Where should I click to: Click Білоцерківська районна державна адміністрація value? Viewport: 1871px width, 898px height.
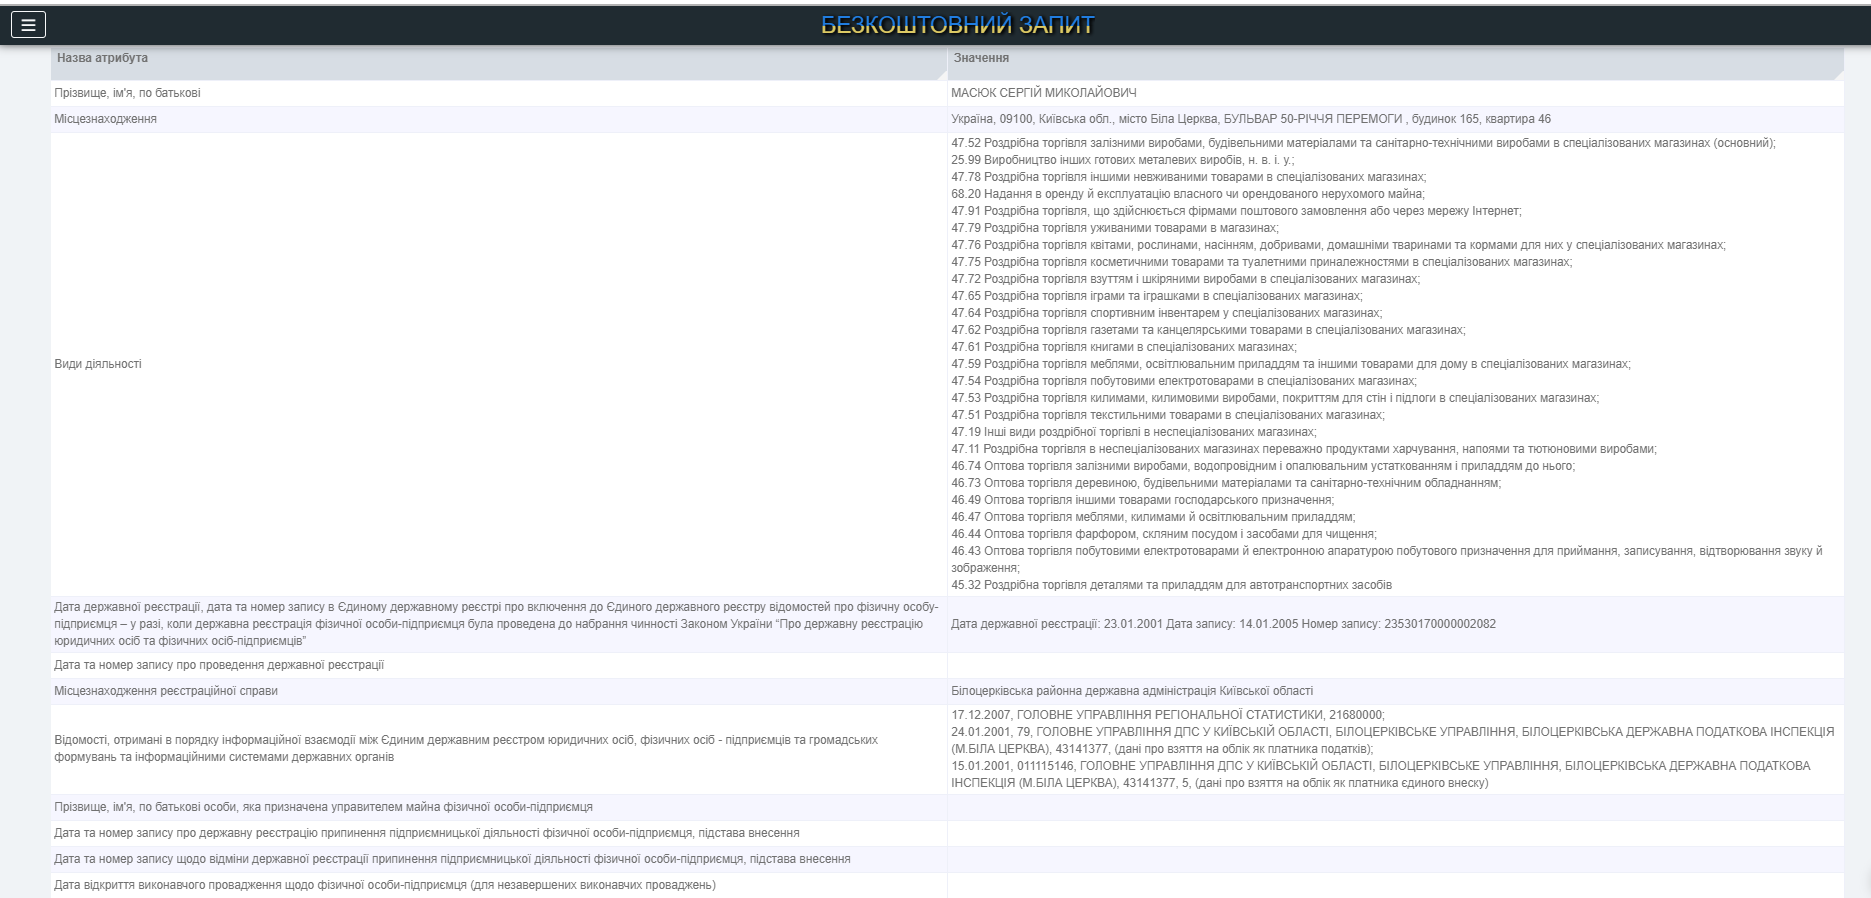(x=1131, y=691)
